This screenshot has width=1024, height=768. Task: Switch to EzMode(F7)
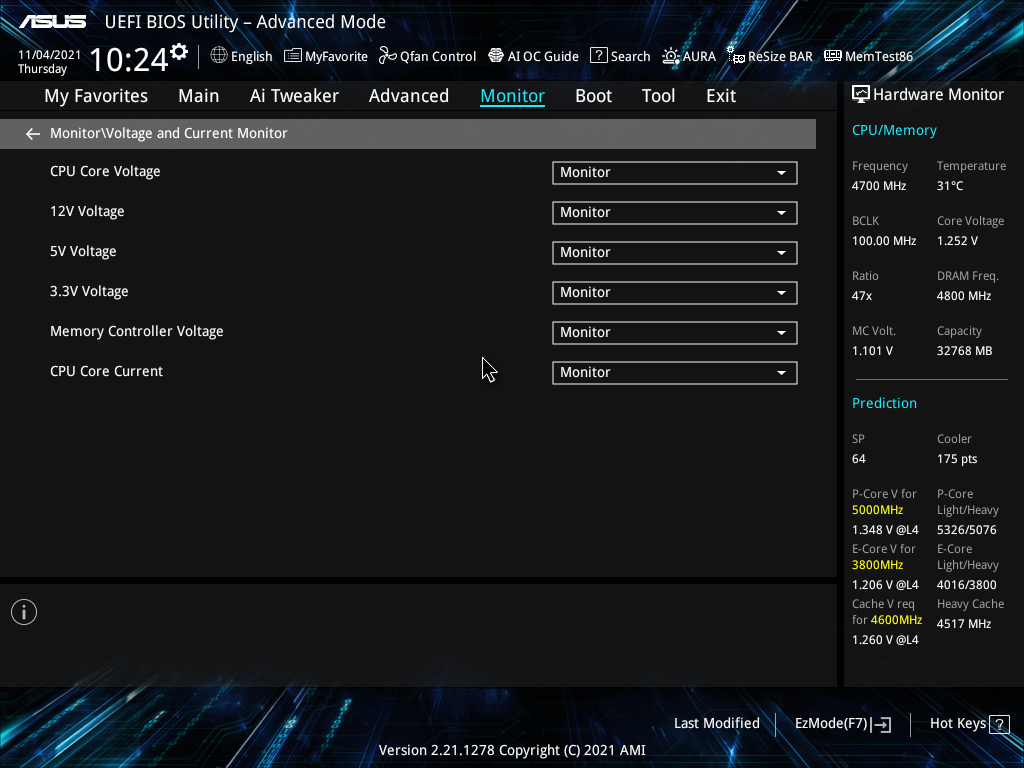click(x=831, y=724)
